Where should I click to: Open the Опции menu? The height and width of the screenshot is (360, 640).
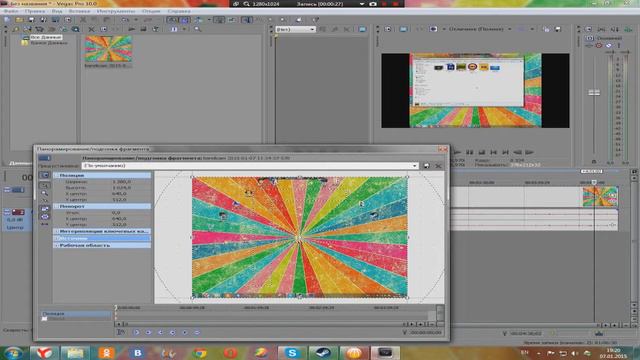(x=151, y=11)
